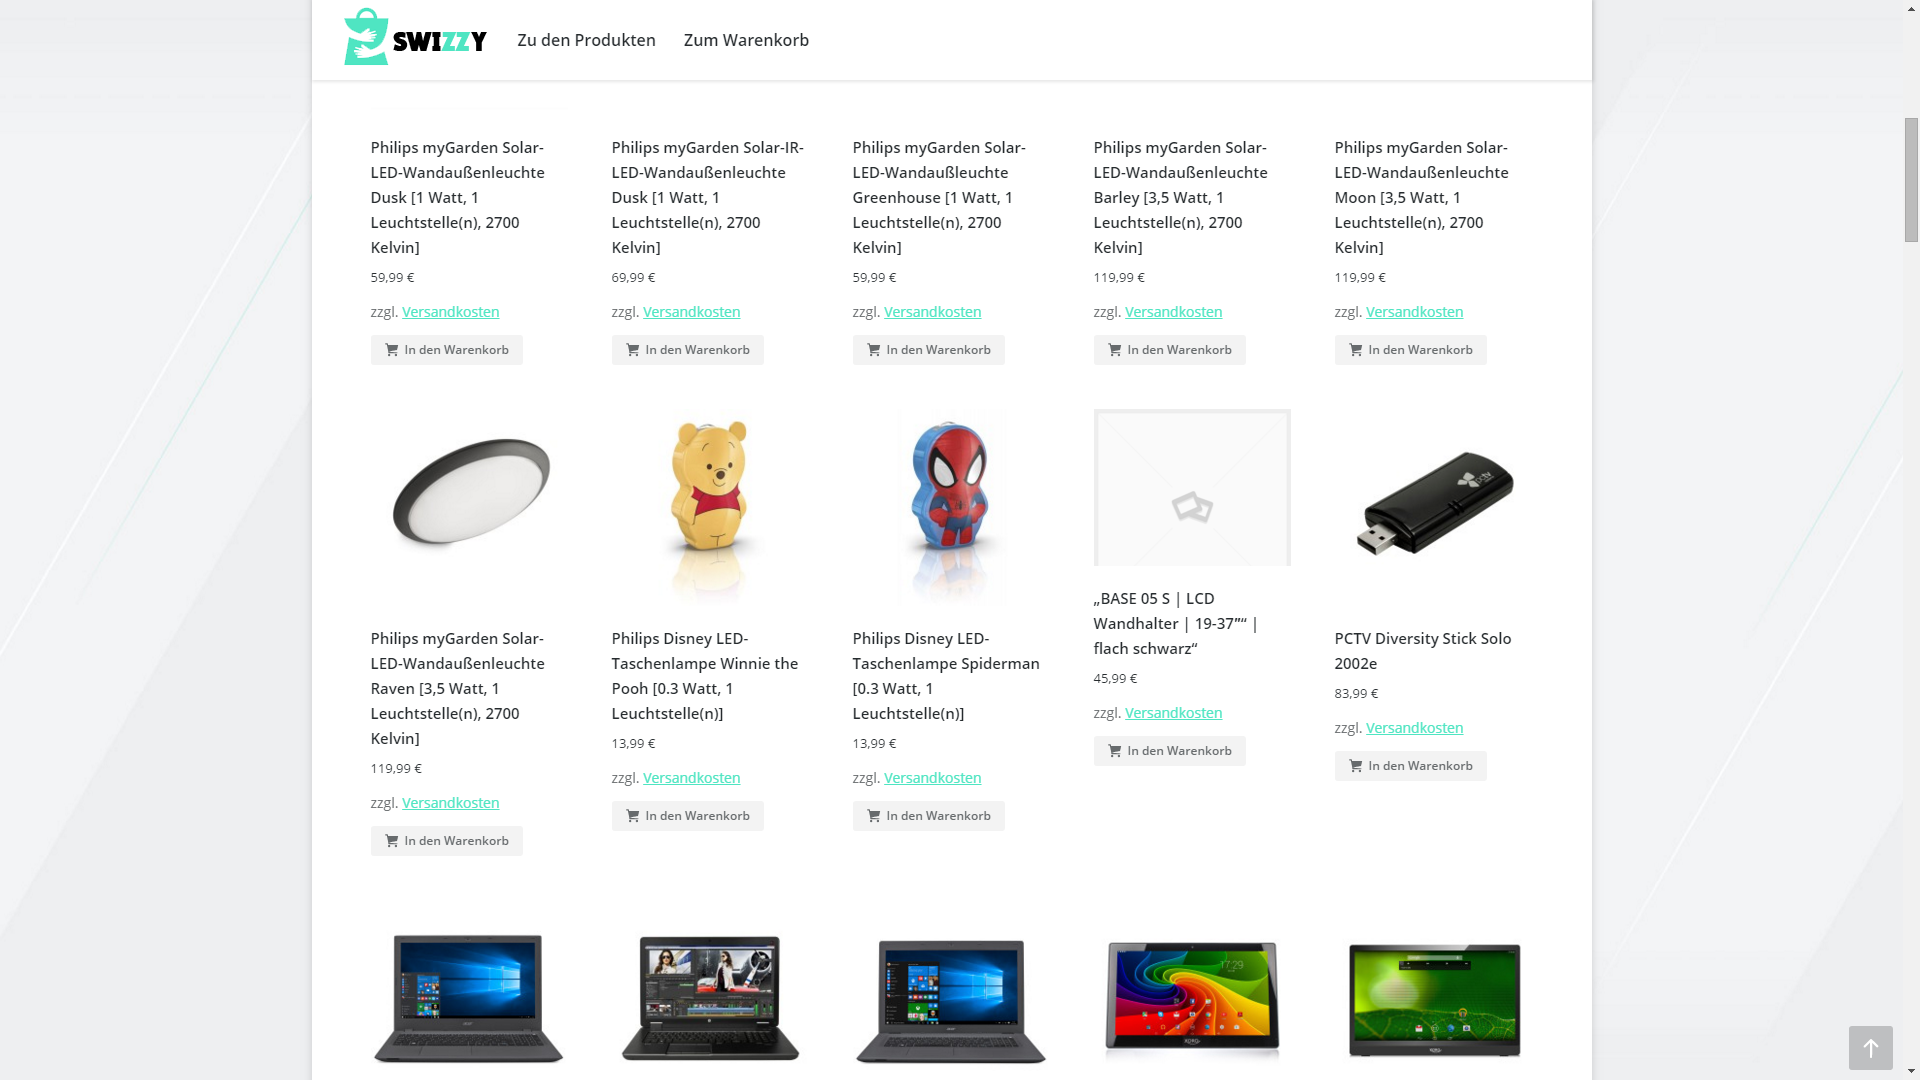Click the page vertical scrollbar thumb
This screenshot has height=1080, width=1920.
1911,179
